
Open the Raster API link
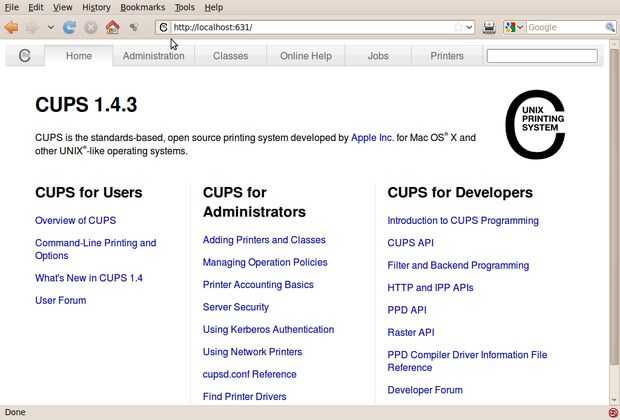tap(411, 332)
